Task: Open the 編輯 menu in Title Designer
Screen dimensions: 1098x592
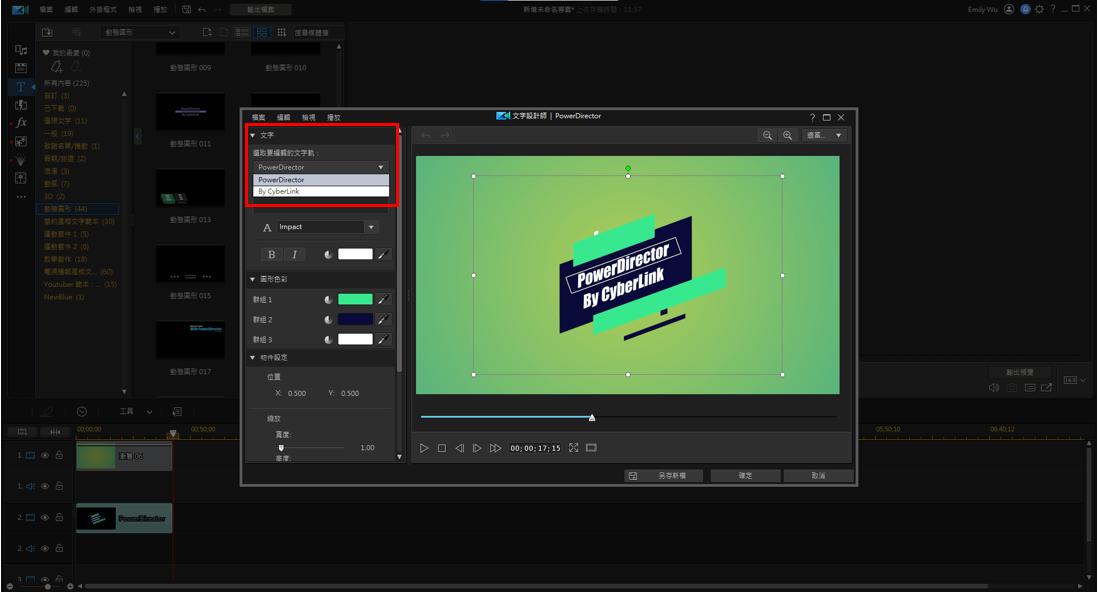Action: tap(284, 117)
